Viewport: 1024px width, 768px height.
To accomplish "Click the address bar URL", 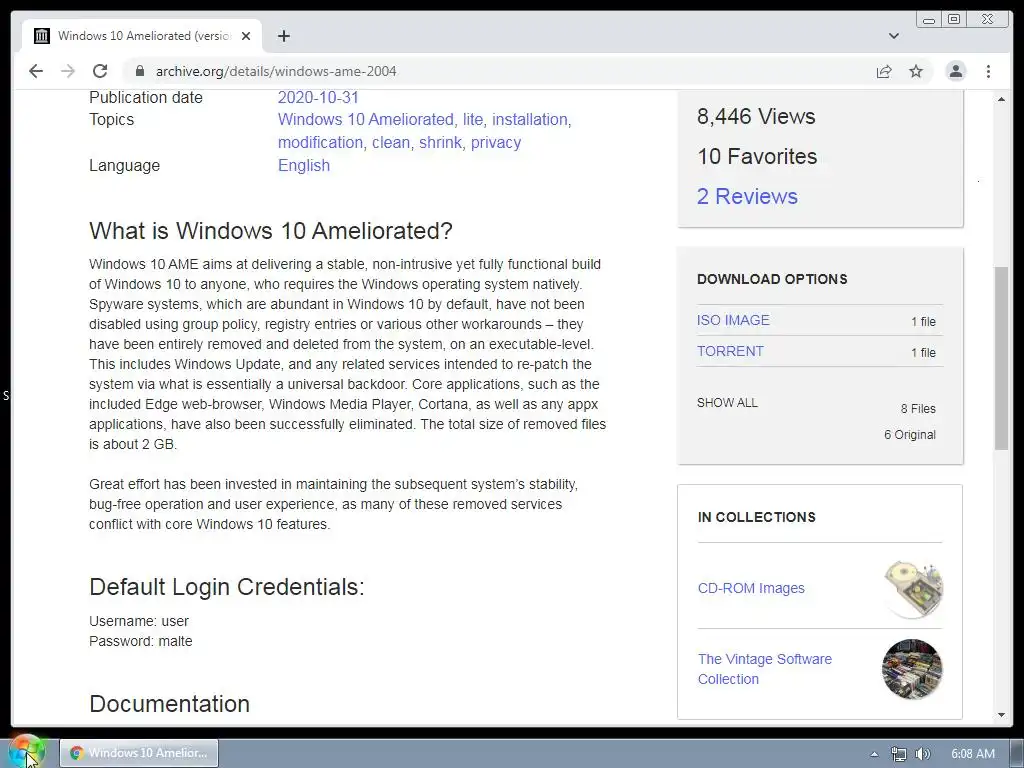I will pos(276,71).
